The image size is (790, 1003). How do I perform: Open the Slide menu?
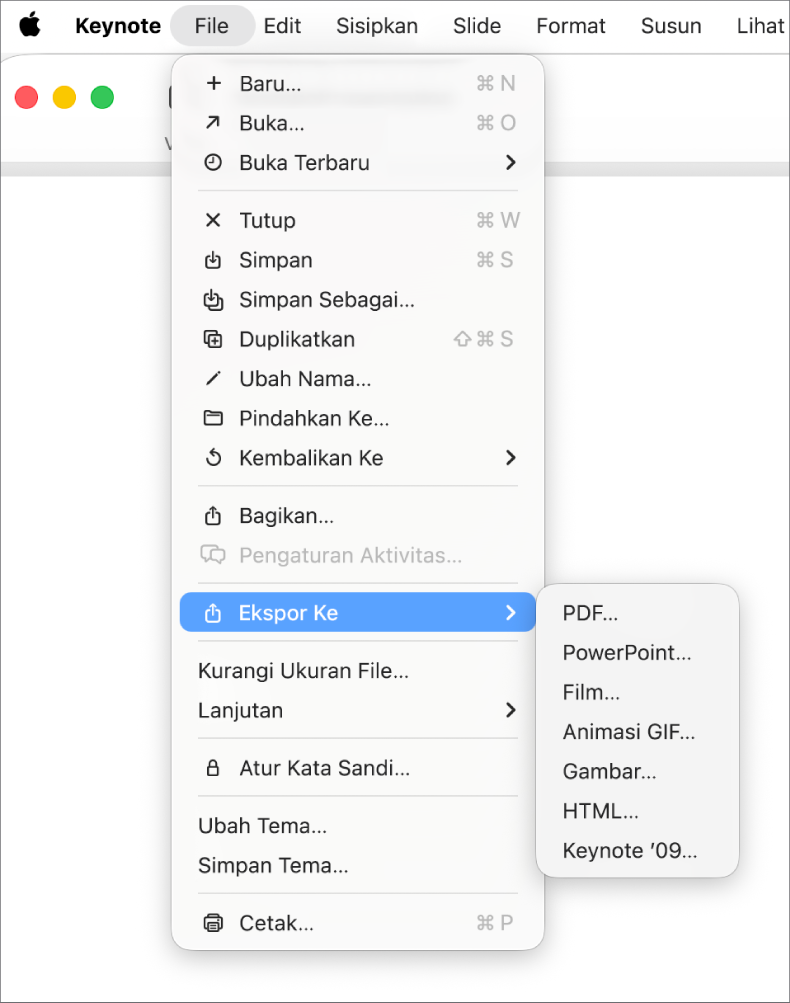(x=477, y=26)
